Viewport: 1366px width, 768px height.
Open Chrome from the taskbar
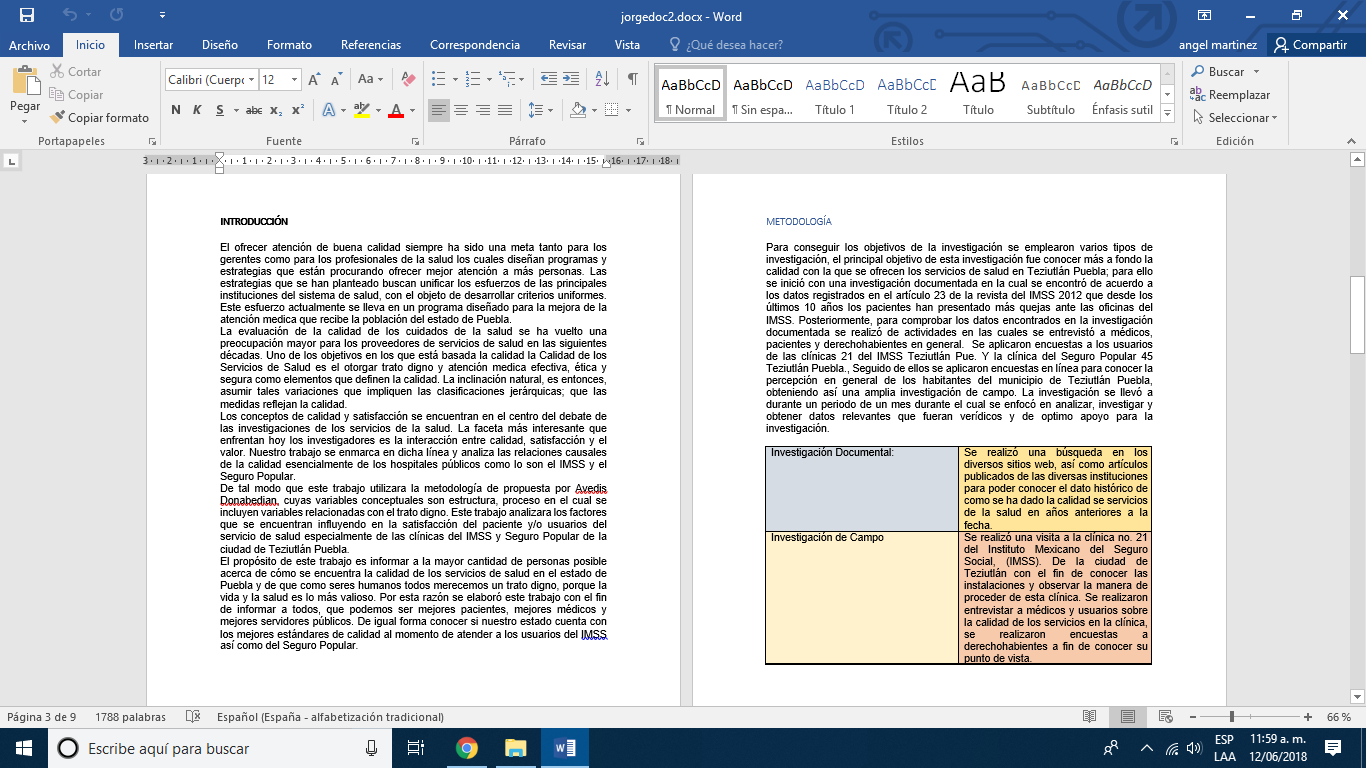[466, 748]
